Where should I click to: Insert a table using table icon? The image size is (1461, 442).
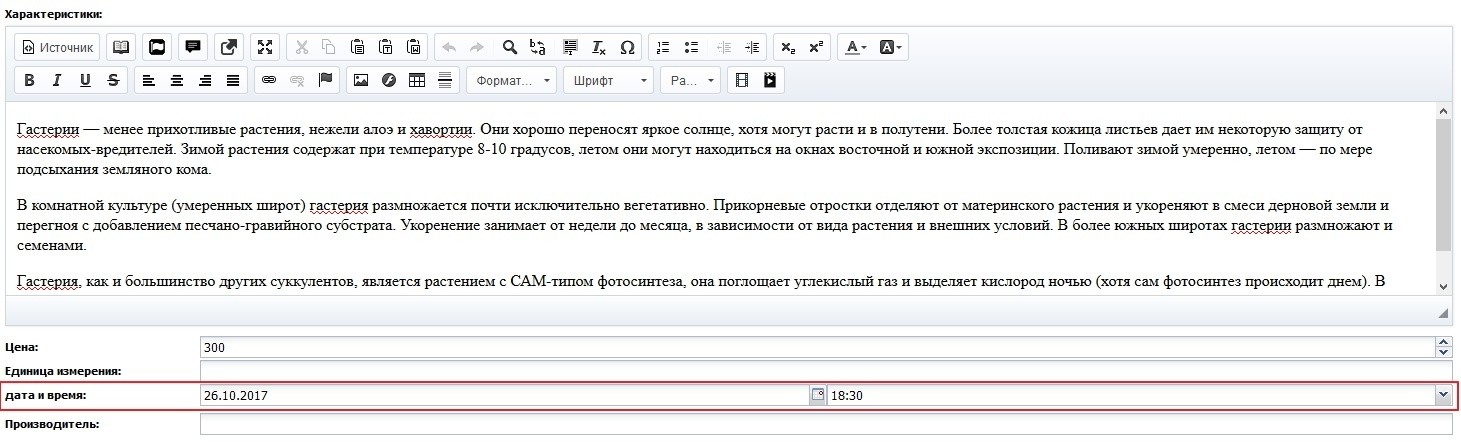pyautogui.click(x=417, y=80)
